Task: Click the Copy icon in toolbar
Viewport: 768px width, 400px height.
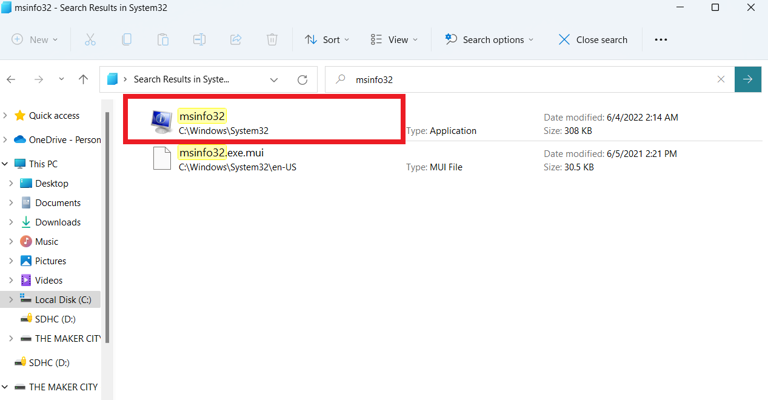Action: point(126,40)
